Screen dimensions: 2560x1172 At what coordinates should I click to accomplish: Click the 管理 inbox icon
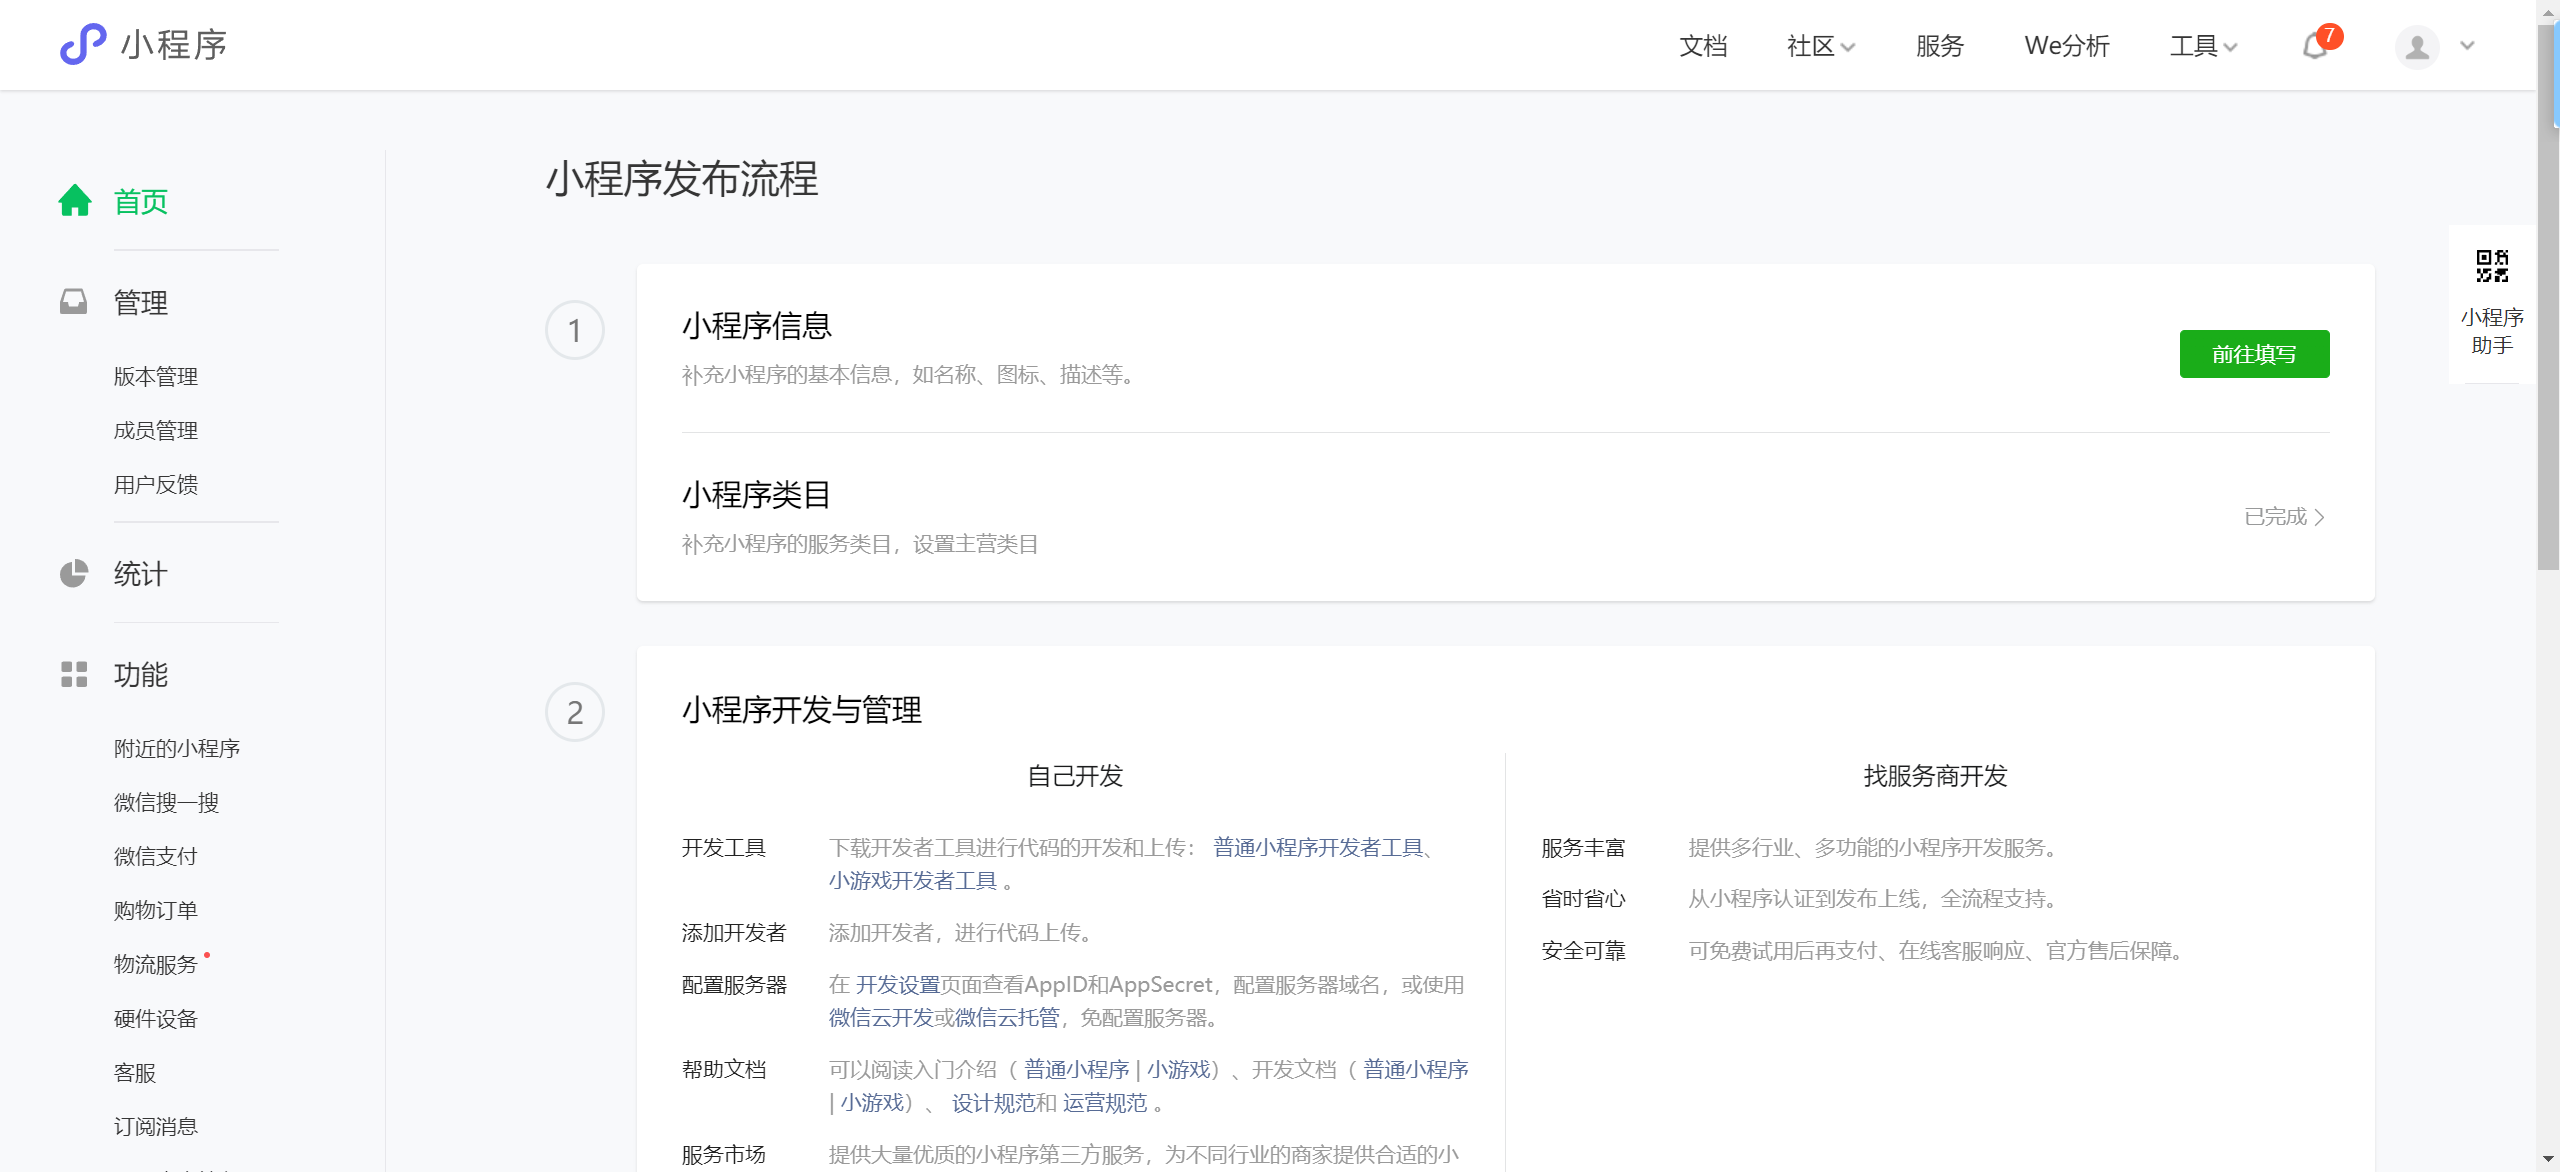pos(73,302)
